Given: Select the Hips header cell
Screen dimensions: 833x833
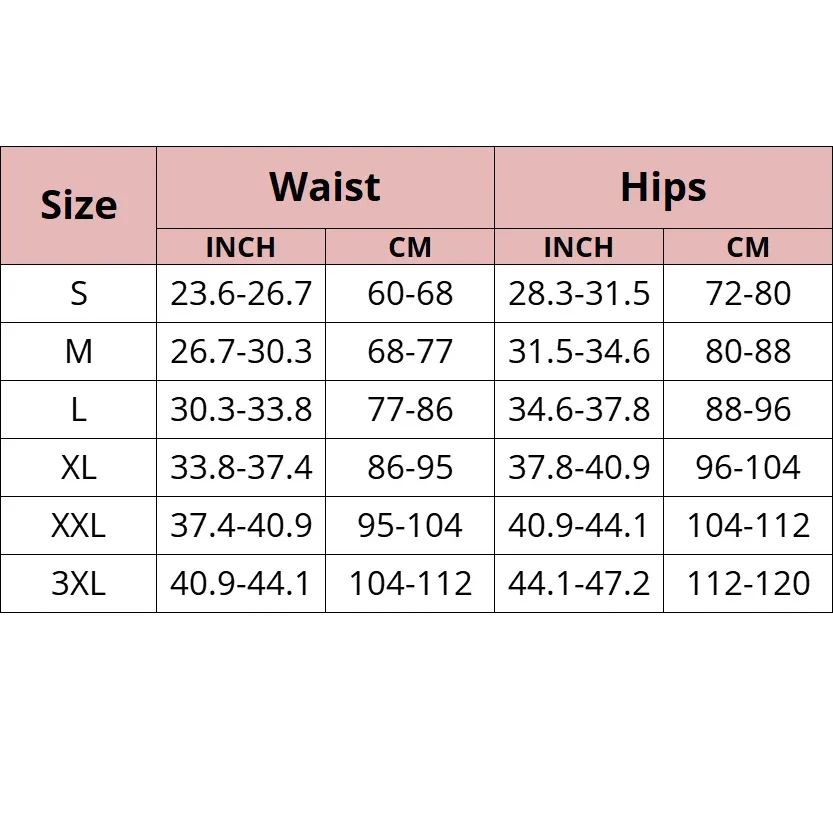Looking at the screenshot, I should (x=663, y=188).
